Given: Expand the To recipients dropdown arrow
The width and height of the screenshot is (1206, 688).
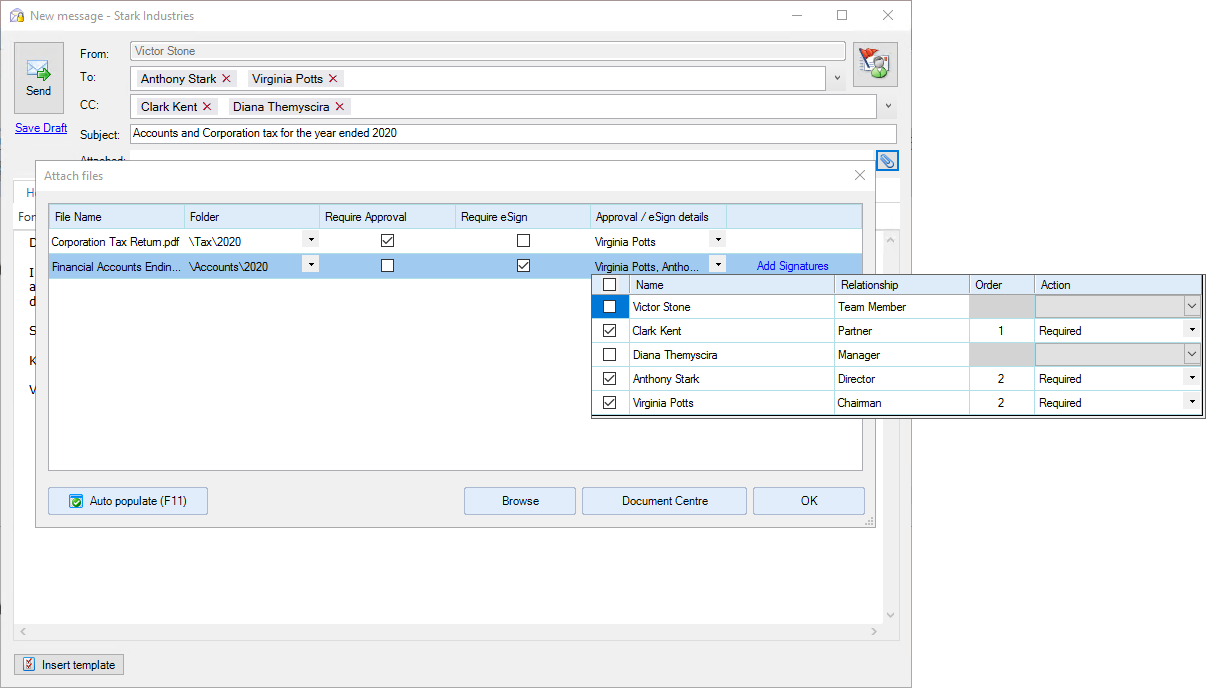Looking at the screenshot, I should pos(837,78).
